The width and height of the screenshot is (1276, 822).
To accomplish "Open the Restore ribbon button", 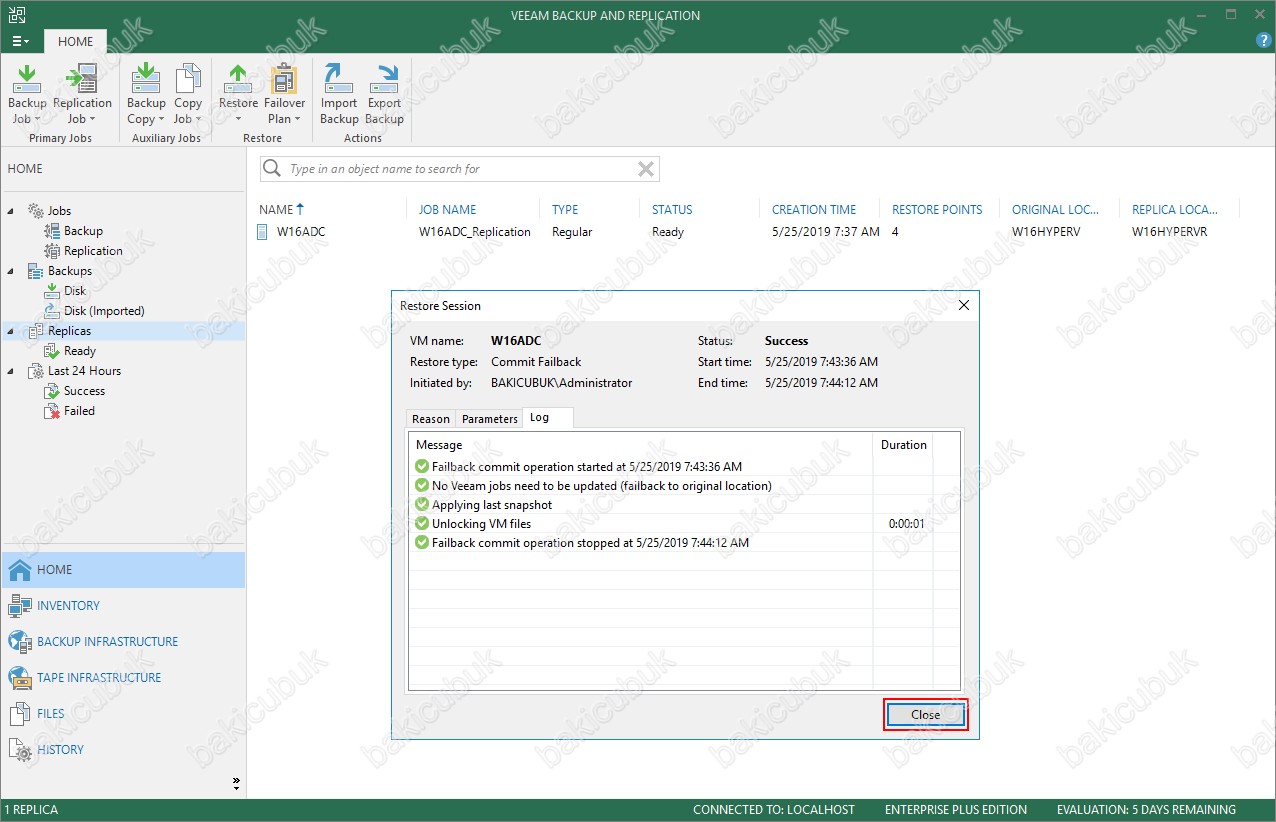I will [x=238, y=95].
